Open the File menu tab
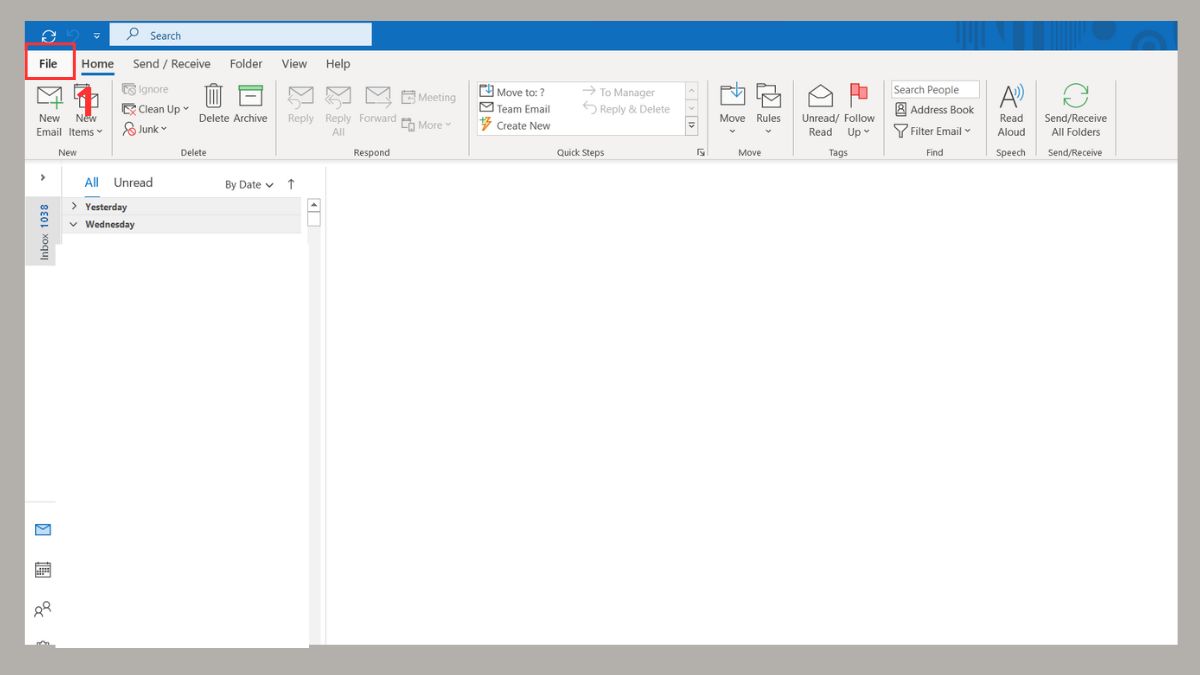Viewport: 1200px width, 675px height. pyautogui.click(x=48, y=64)
